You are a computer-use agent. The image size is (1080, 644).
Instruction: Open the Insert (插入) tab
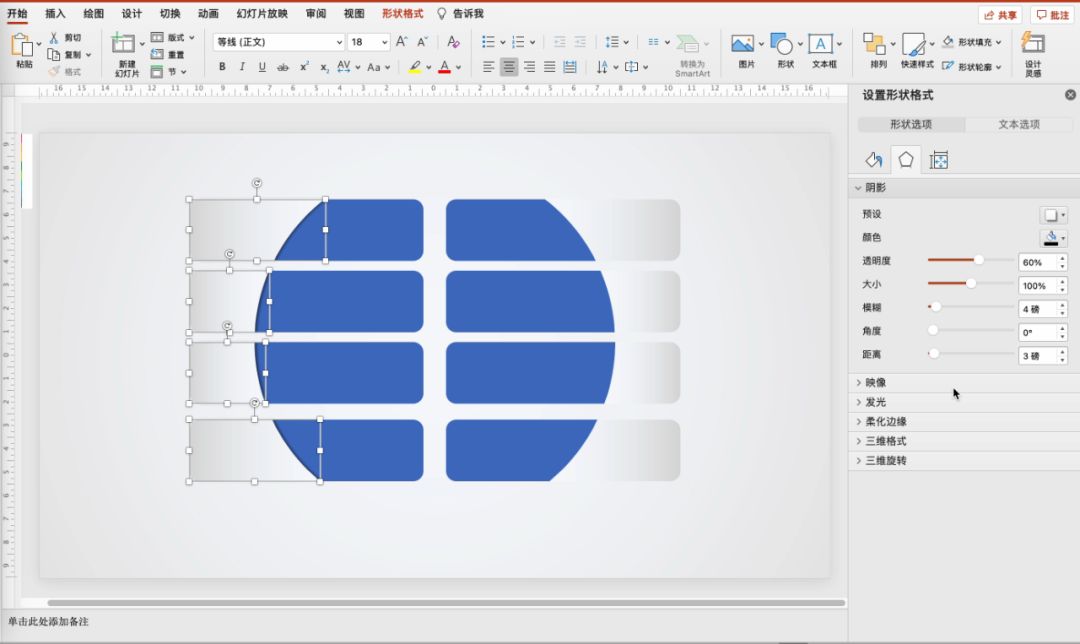55,13
